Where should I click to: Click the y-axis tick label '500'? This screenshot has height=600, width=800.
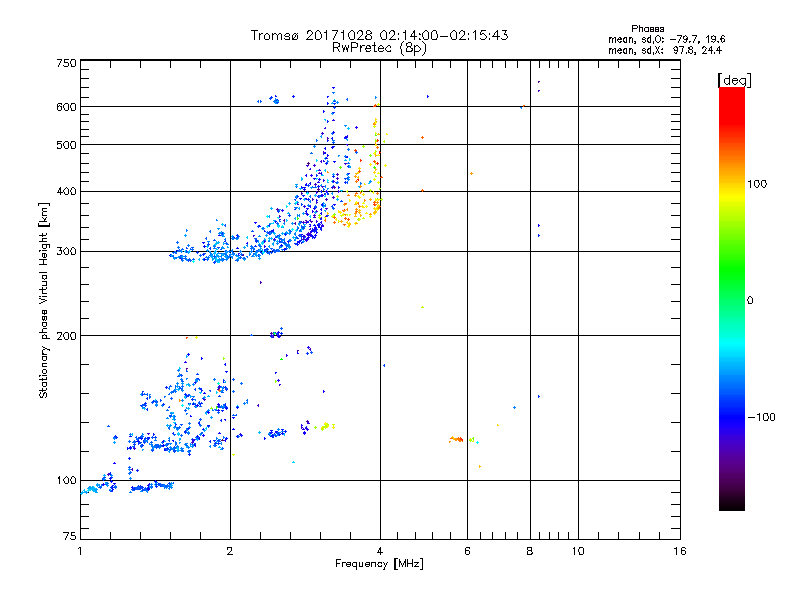[66, 145]
